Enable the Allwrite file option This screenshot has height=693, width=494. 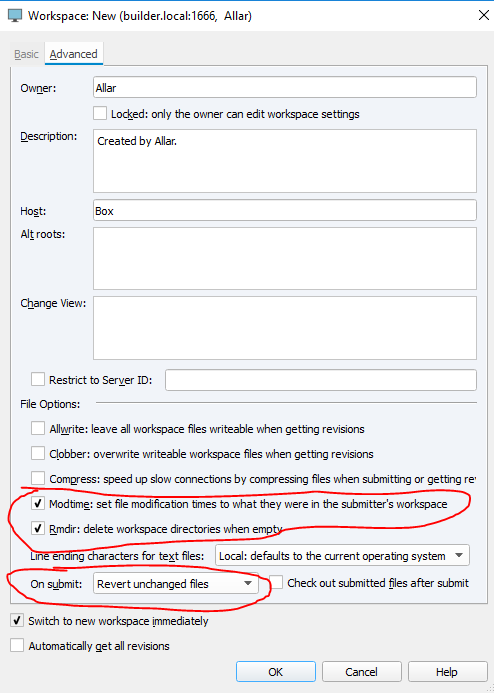[x=38, y=428]
